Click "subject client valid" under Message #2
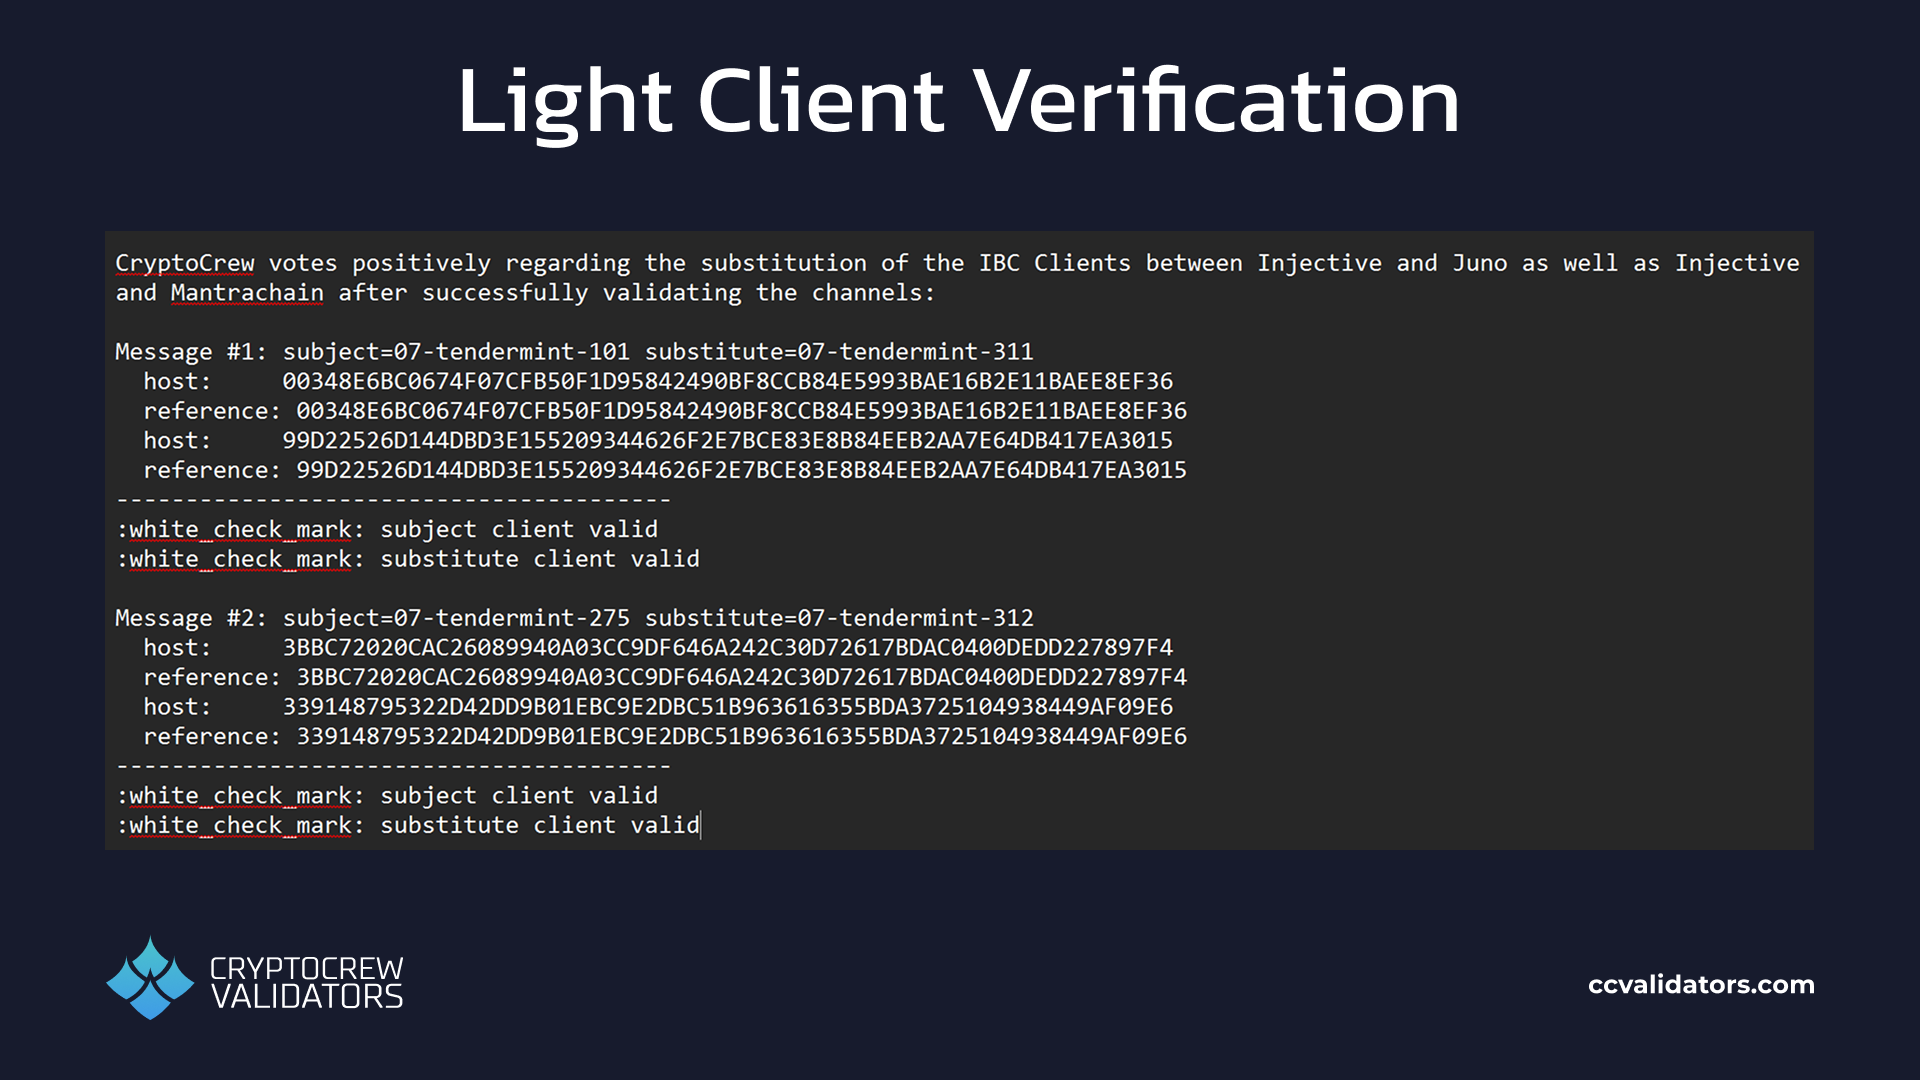This screenshot has height=1080, width=1920. [x=519, y=796]
